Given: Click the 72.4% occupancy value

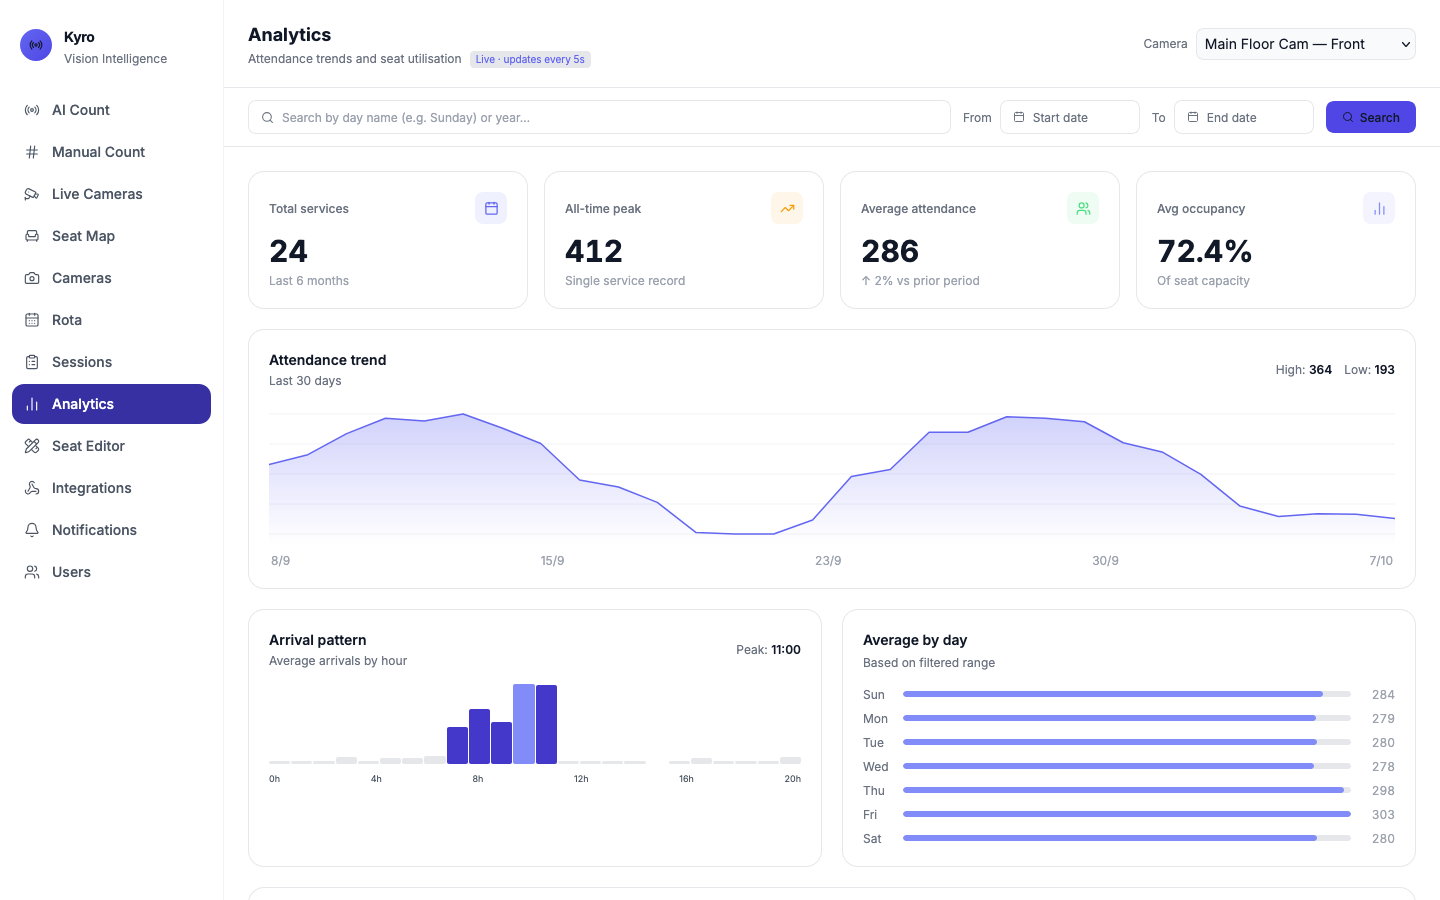Looking at the screenshot, I should [x=1204, y=251].
